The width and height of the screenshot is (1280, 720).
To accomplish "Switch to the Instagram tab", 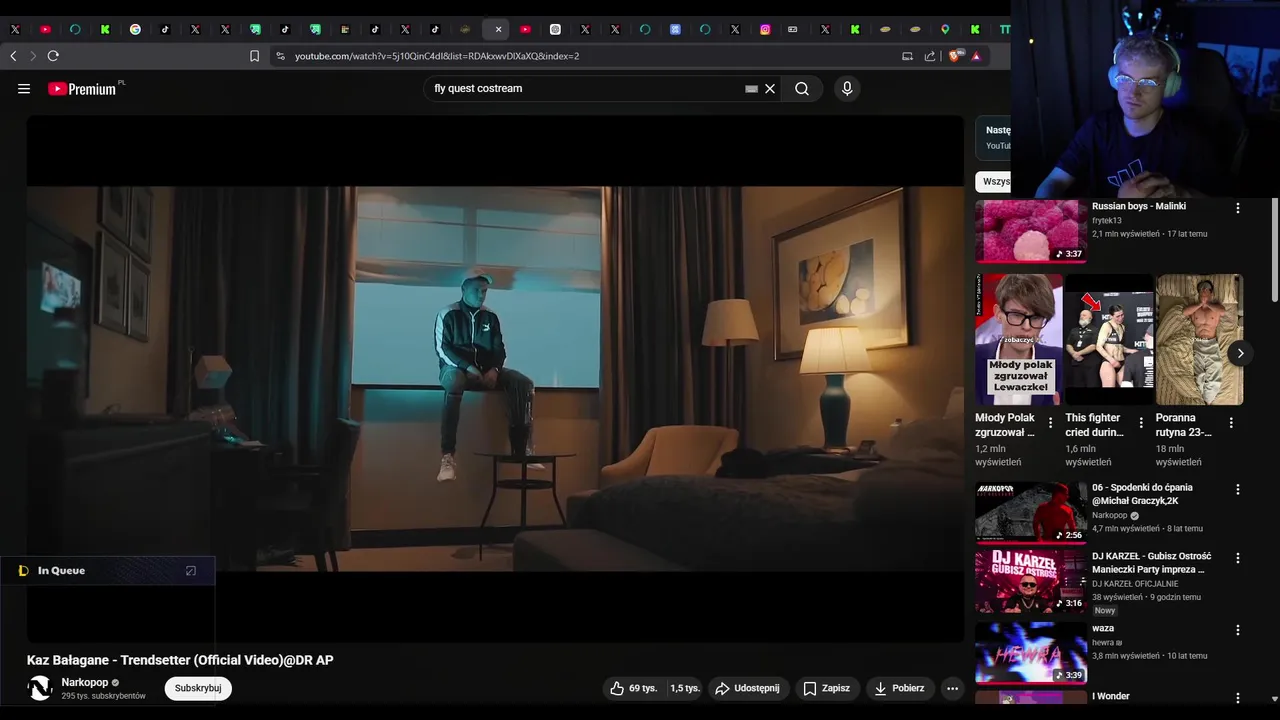I will [x=765, y=29].
